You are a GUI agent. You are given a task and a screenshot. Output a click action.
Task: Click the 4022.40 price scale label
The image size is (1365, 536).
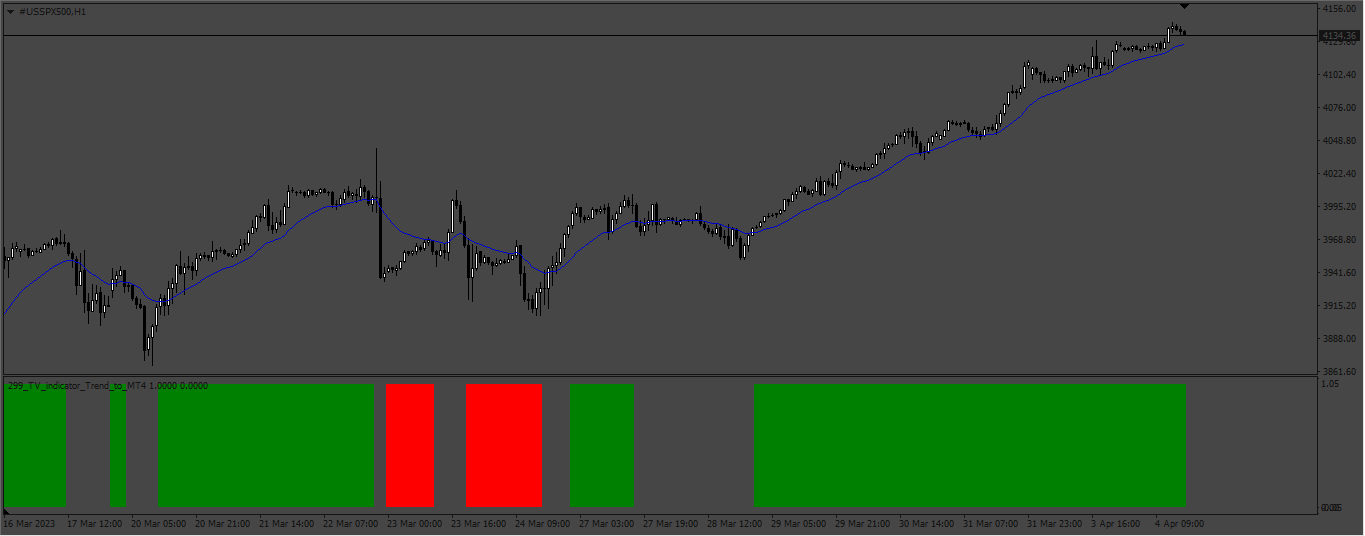click(1338, 174)
